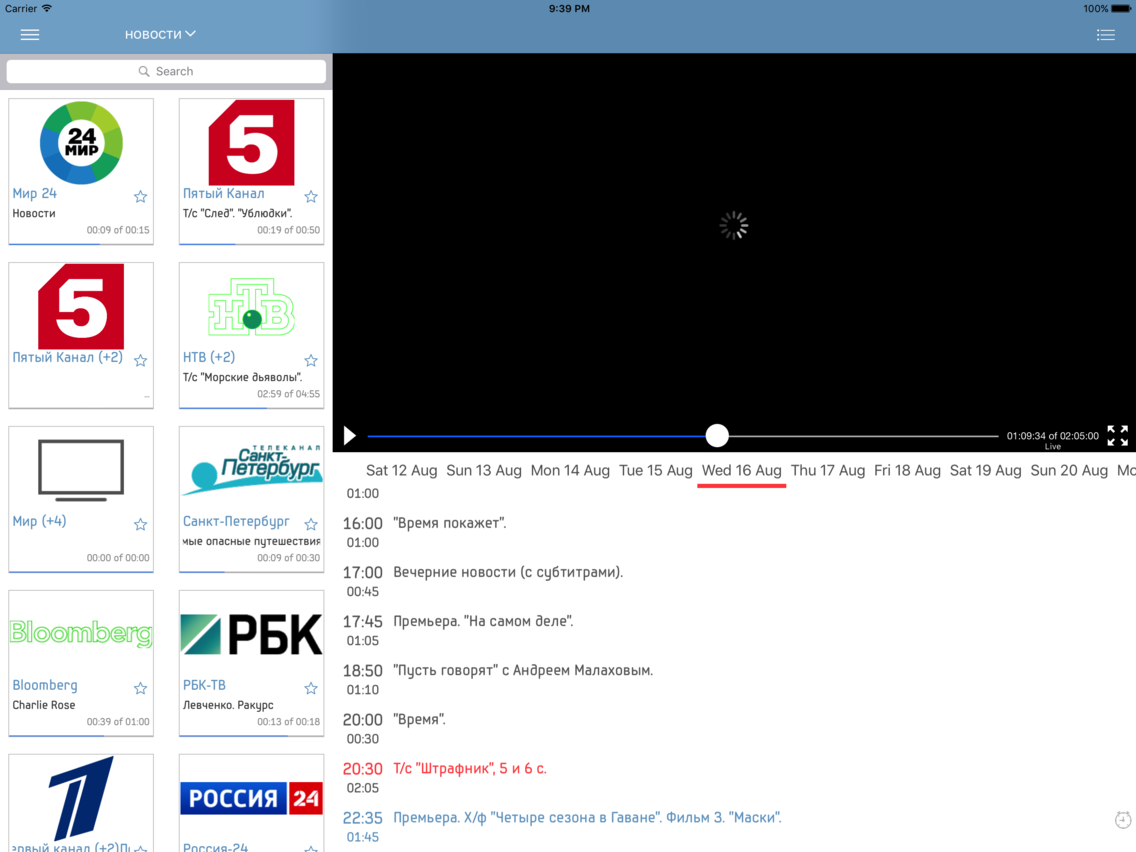Screen dimensions: 1136x852
Task: Select the Sun 13 Aug tab
Action: (x=484, y=470)
